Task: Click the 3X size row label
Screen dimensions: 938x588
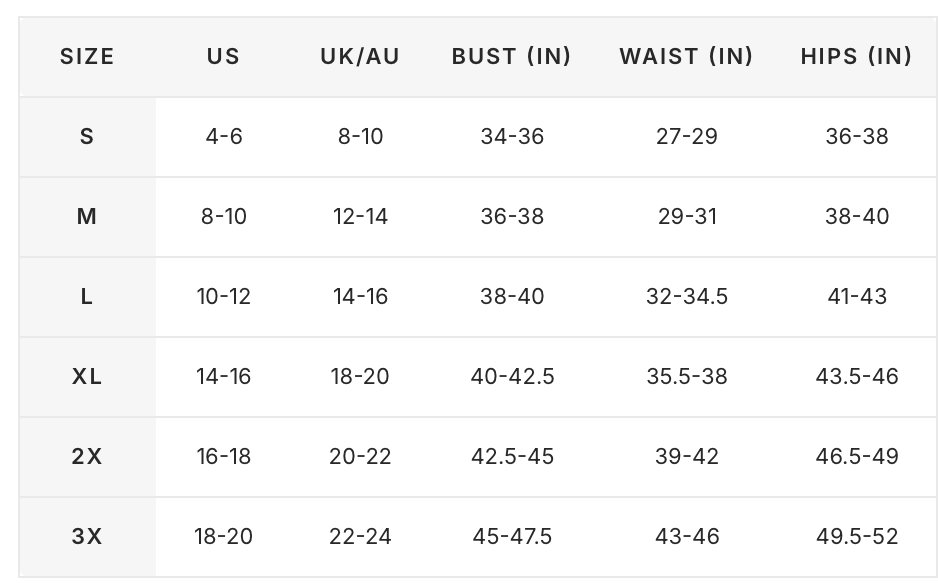Action: (x=87, y=537)
